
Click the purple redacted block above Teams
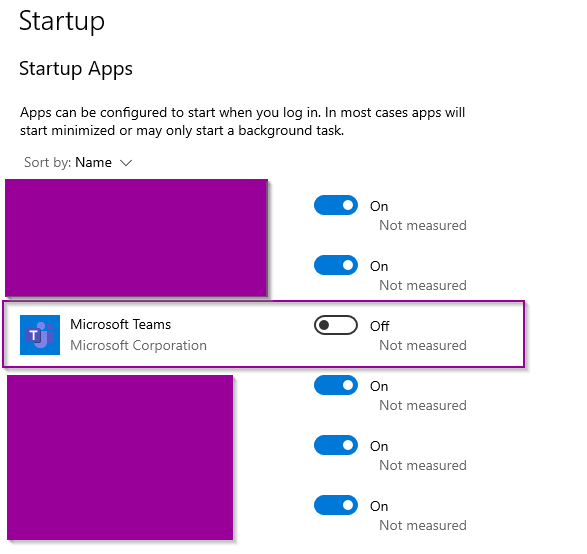[x=136, y=238]
